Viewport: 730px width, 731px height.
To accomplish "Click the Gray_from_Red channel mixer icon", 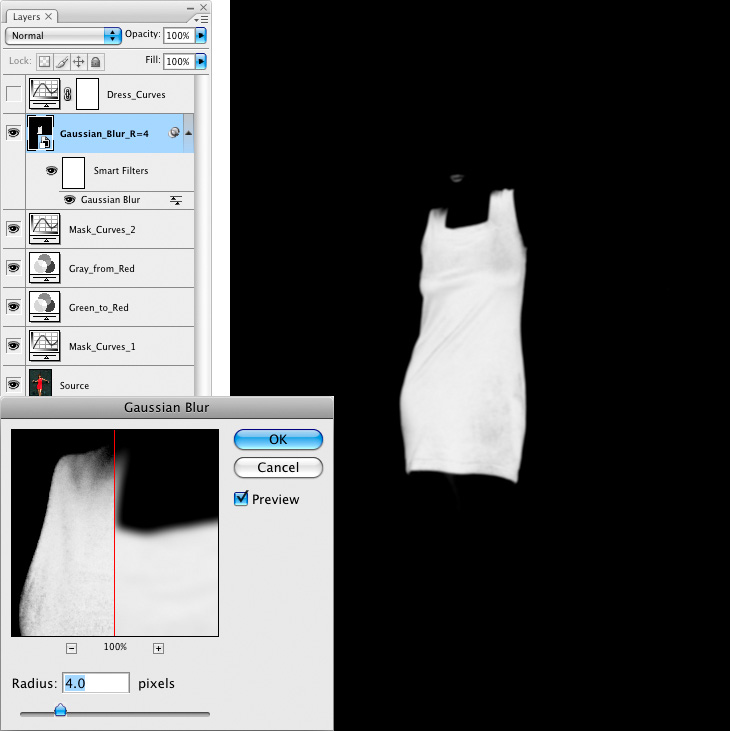I will (x=44, y=268).
